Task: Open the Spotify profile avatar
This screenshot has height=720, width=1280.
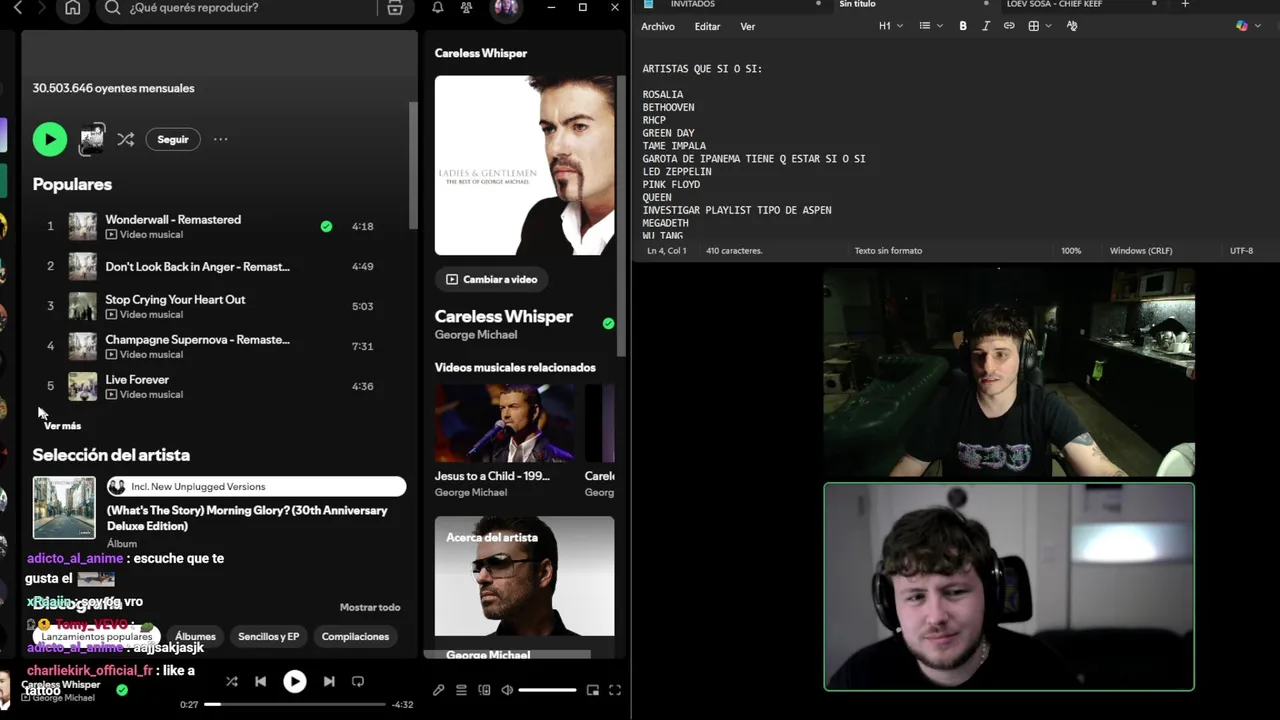Action: pyautogui.click(x=506, y=8)
